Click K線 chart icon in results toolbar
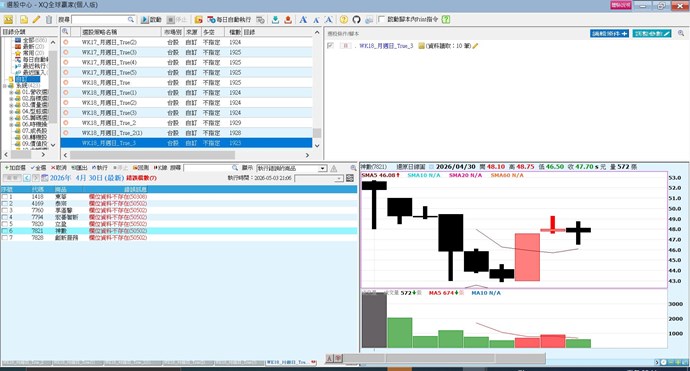 tap(161, 168)
